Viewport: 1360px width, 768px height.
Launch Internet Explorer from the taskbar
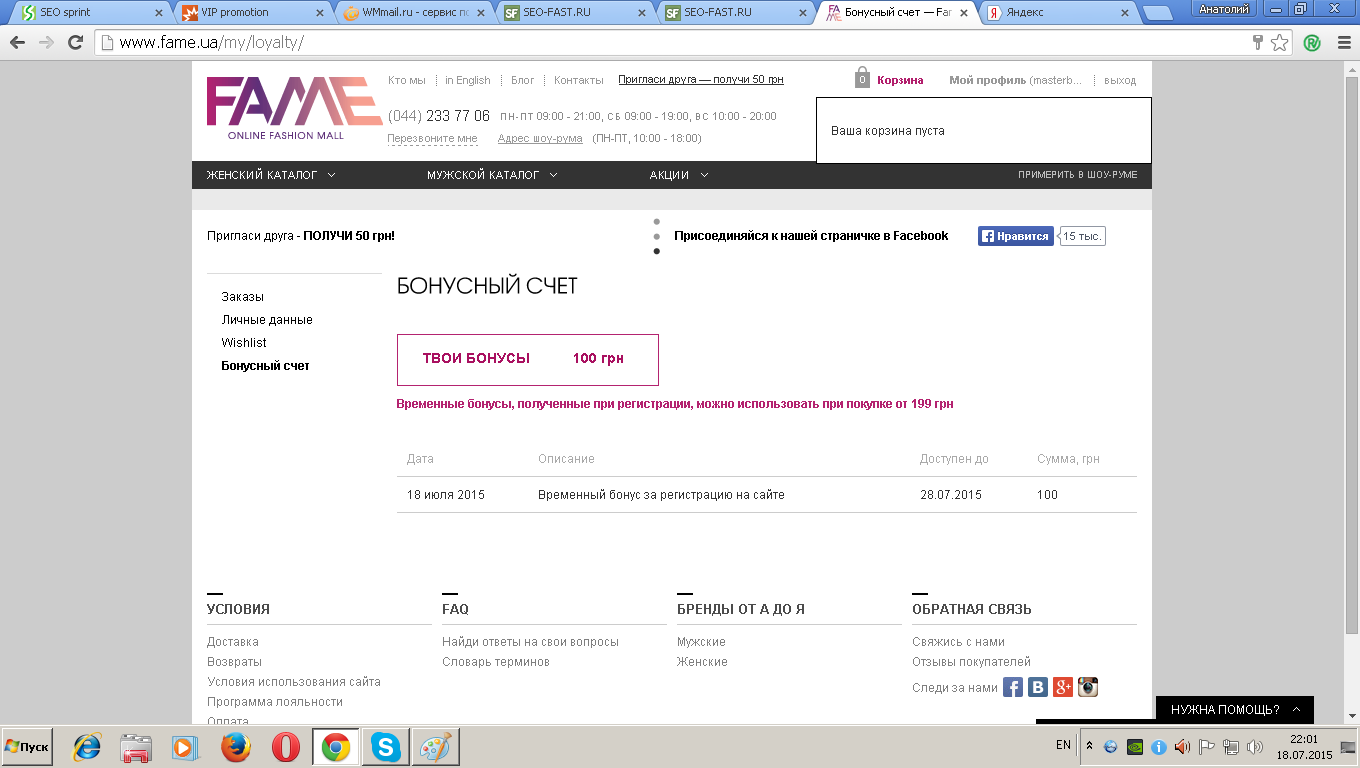tap(88, 747)
